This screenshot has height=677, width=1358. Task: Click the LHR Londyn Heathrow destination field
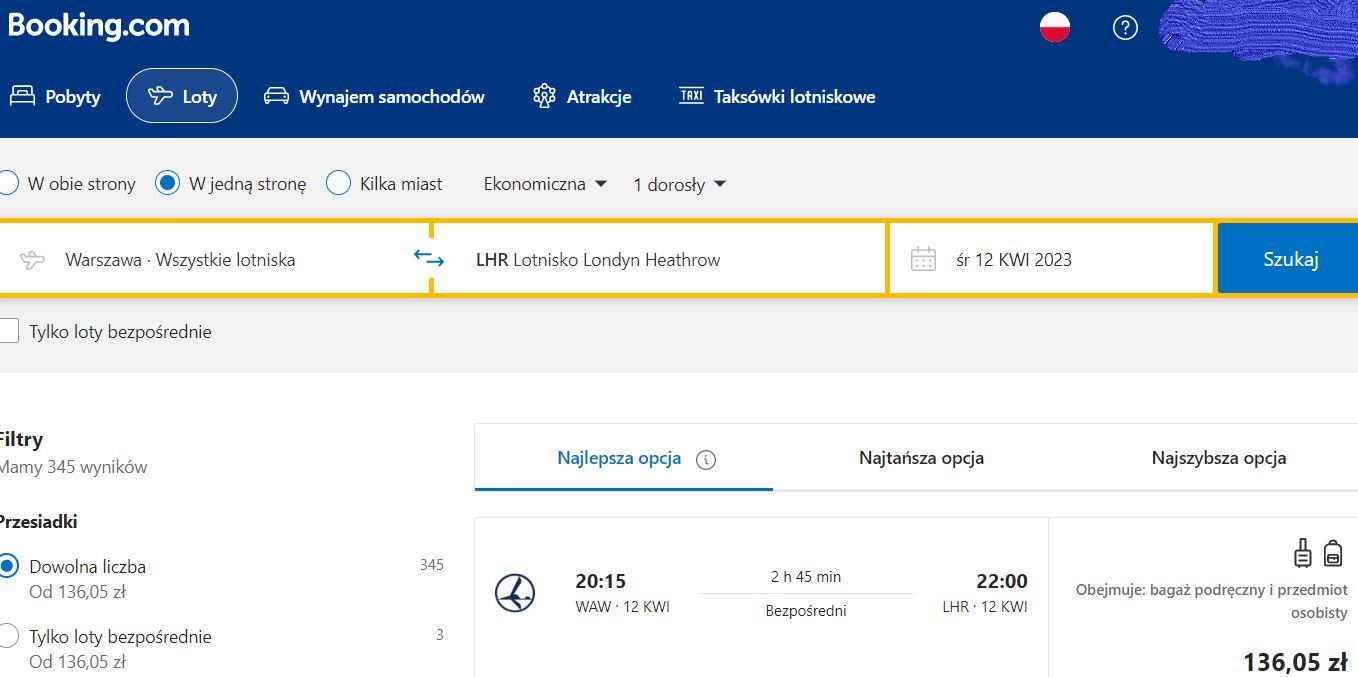click(659, 260)
